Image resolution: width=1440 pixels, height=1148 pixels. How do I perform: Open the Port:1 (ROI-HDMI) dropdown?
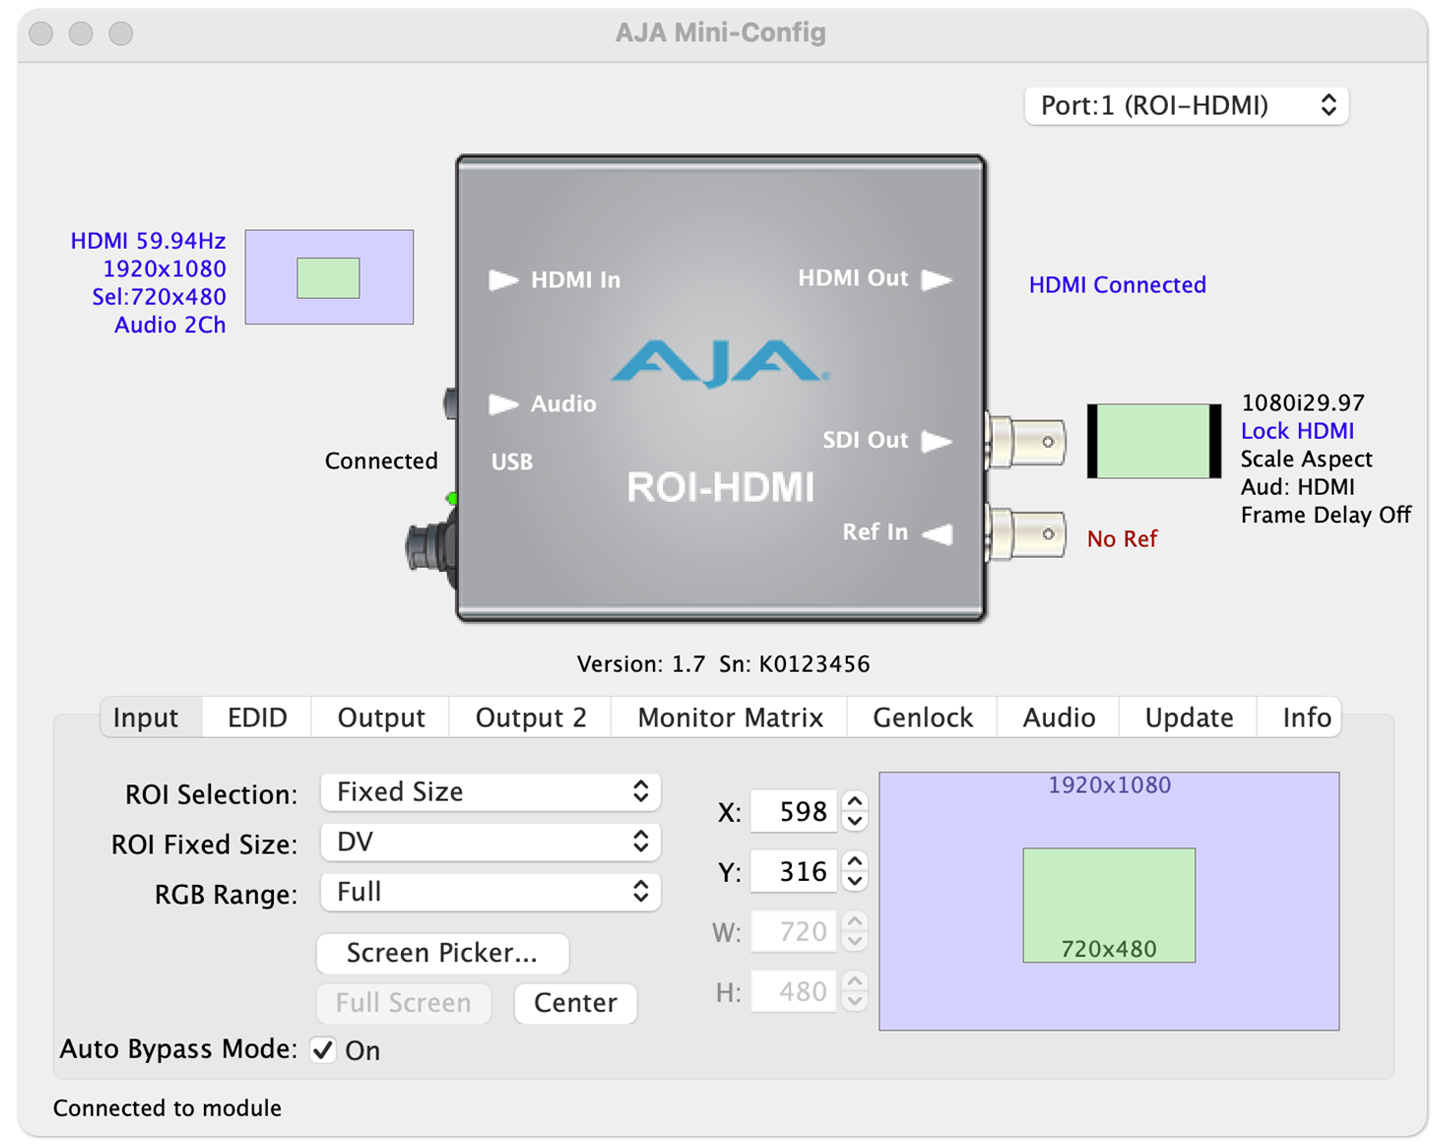click(1186, 106)
